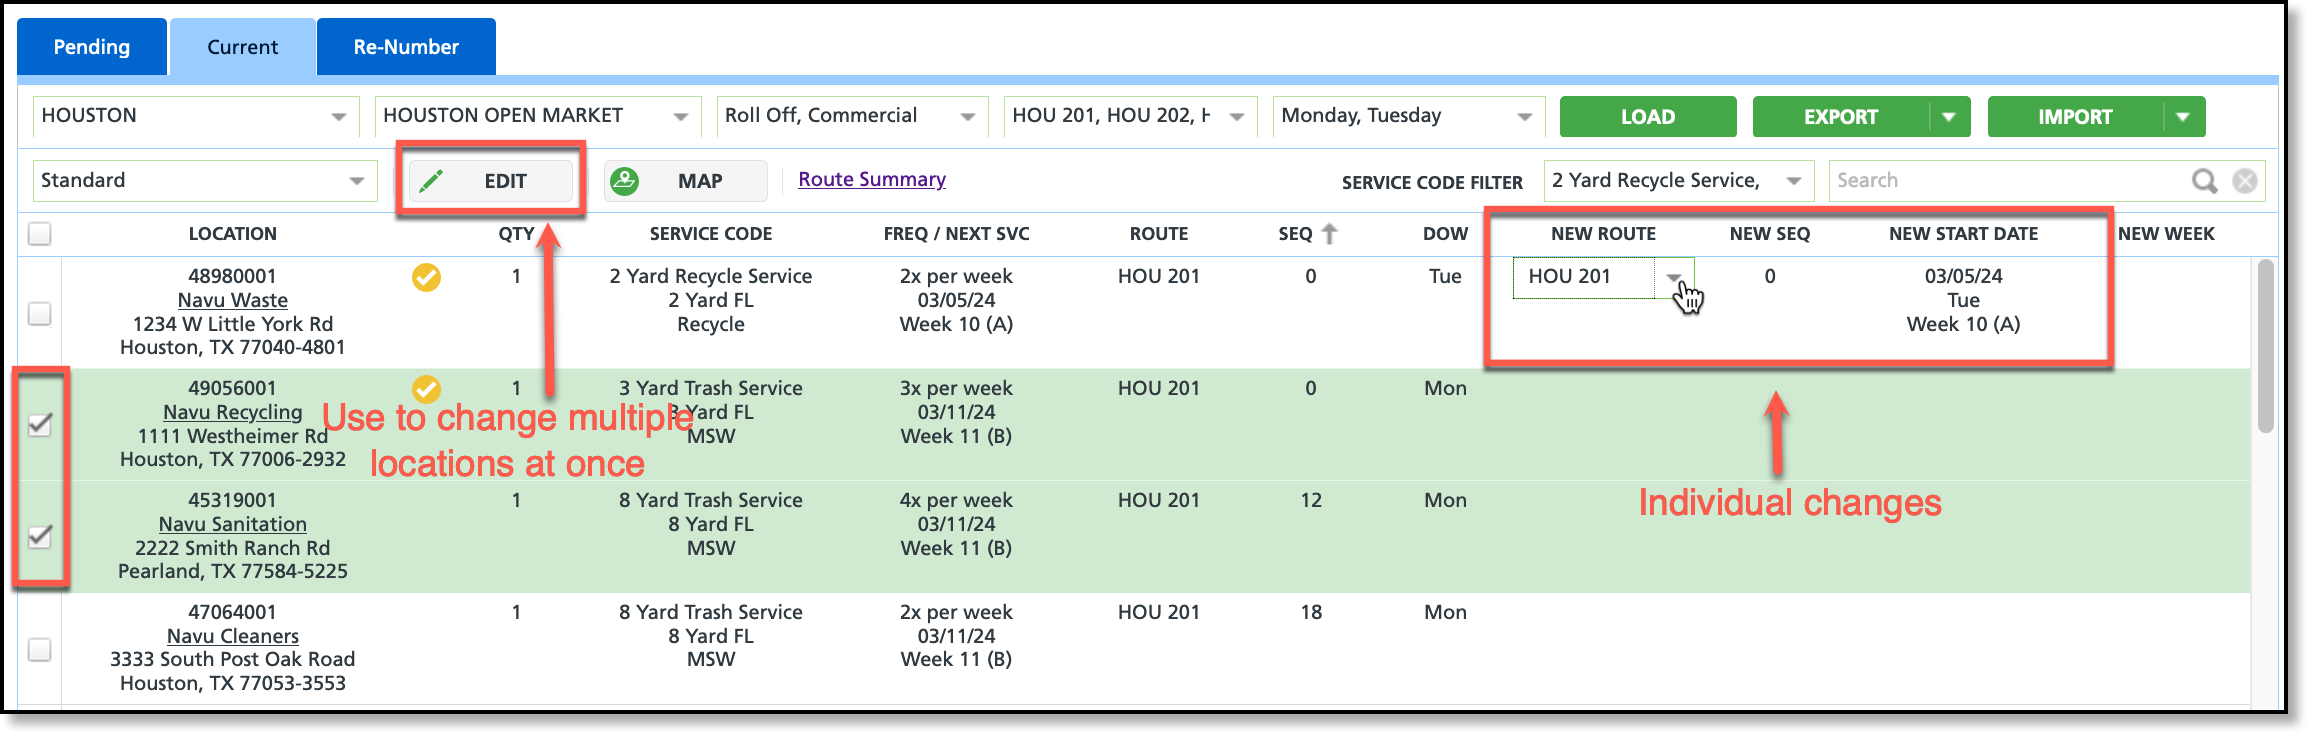Click the SEQ sort arrow icon
This screenshot has width=2308, height=734.
pyautogui.click(x=1329, y=234)
